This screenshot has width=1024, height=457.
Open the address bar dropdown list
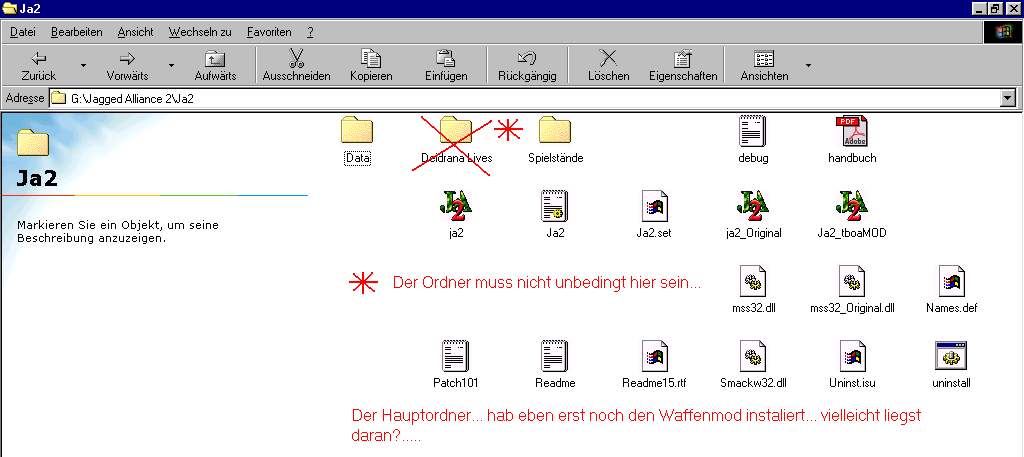[1008, 99]
